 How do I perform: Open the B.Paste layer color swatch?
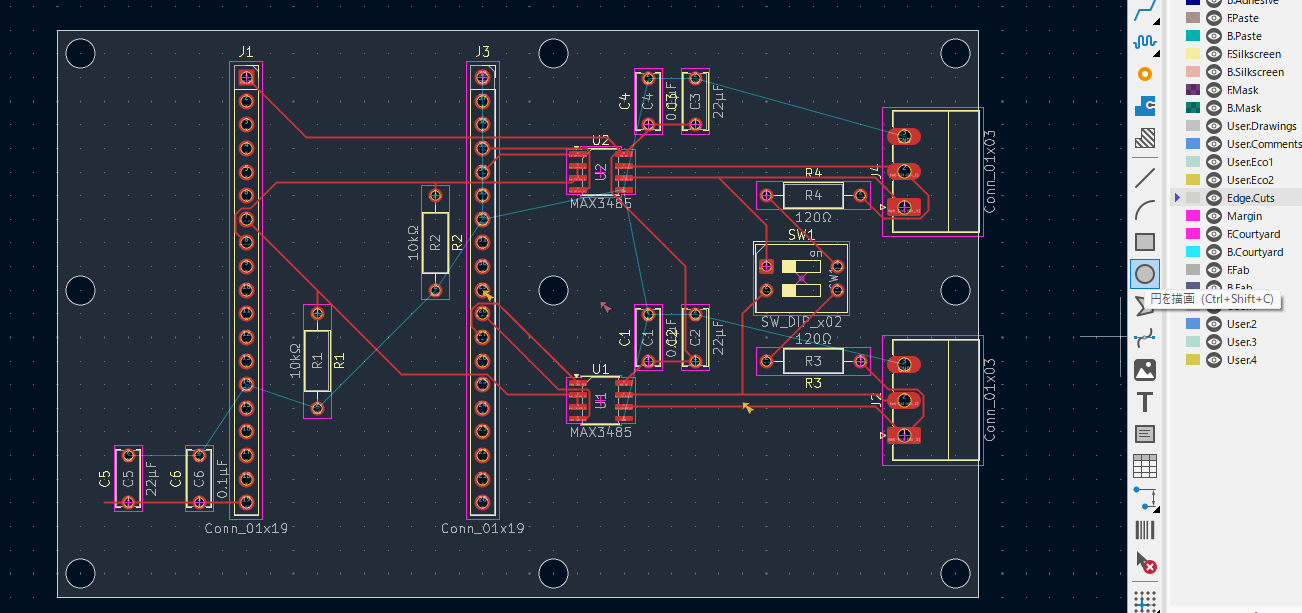[1192, 36]
